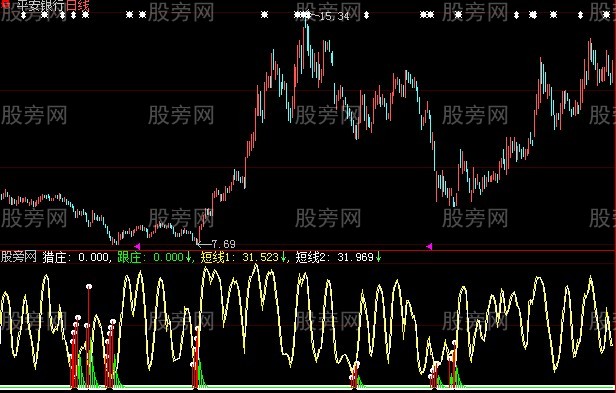Click the magenta triangle marker near 7.69

click(137, 246)
